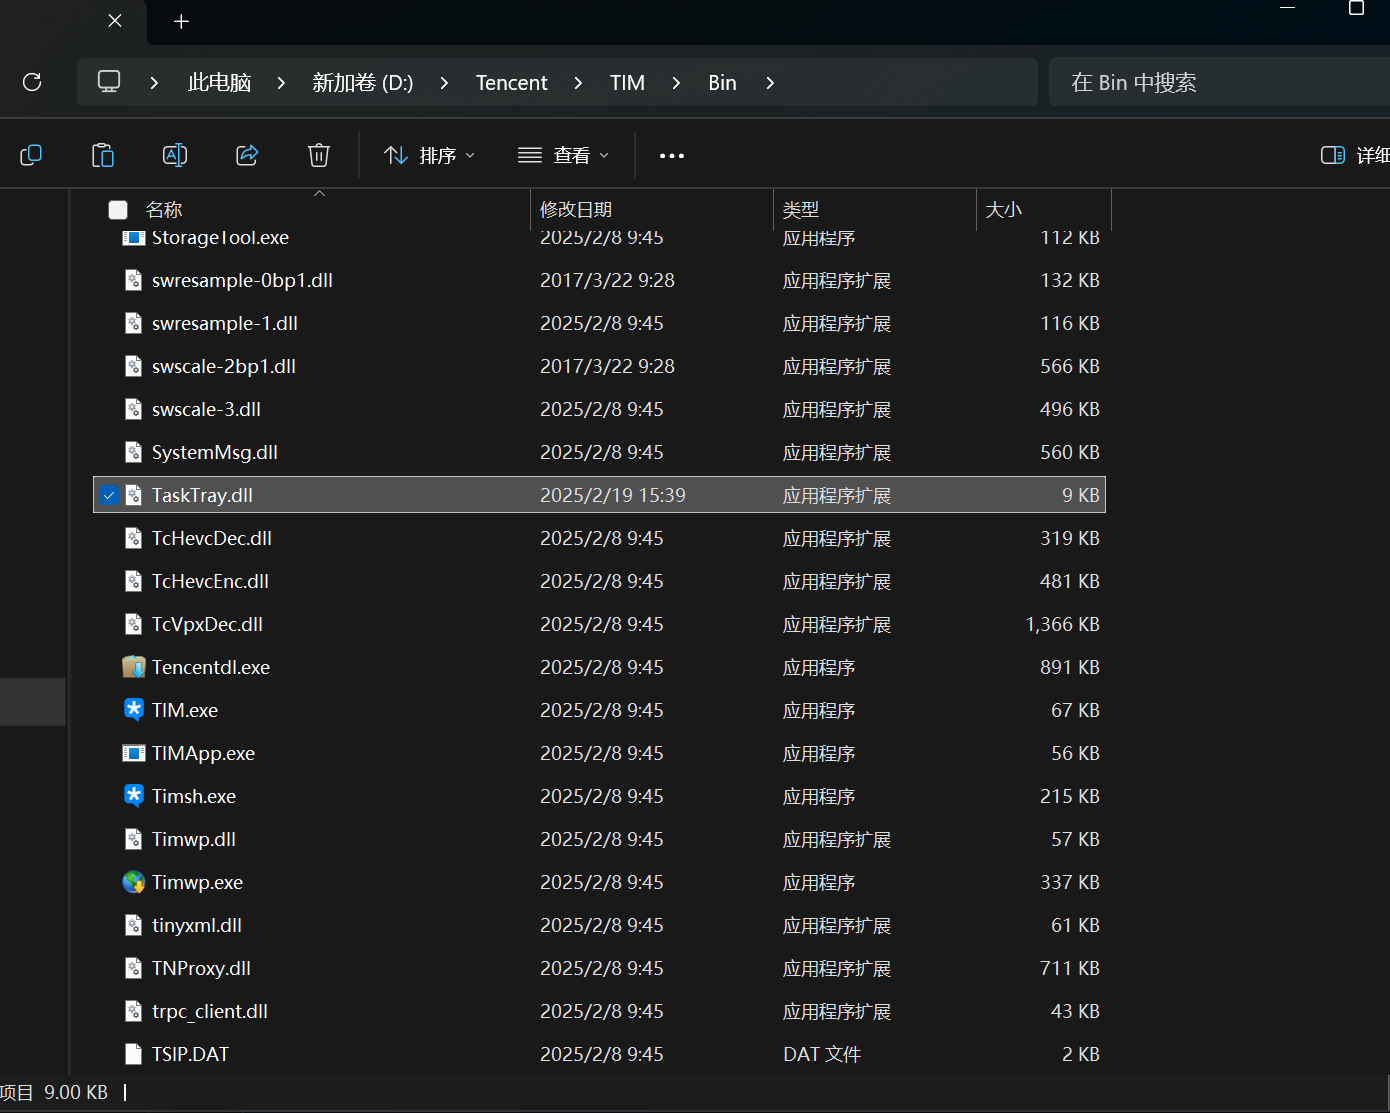Click the TaskTray.dll file icon
The height and width of the screenshot is (1113, 1390).
coord(133,495)
